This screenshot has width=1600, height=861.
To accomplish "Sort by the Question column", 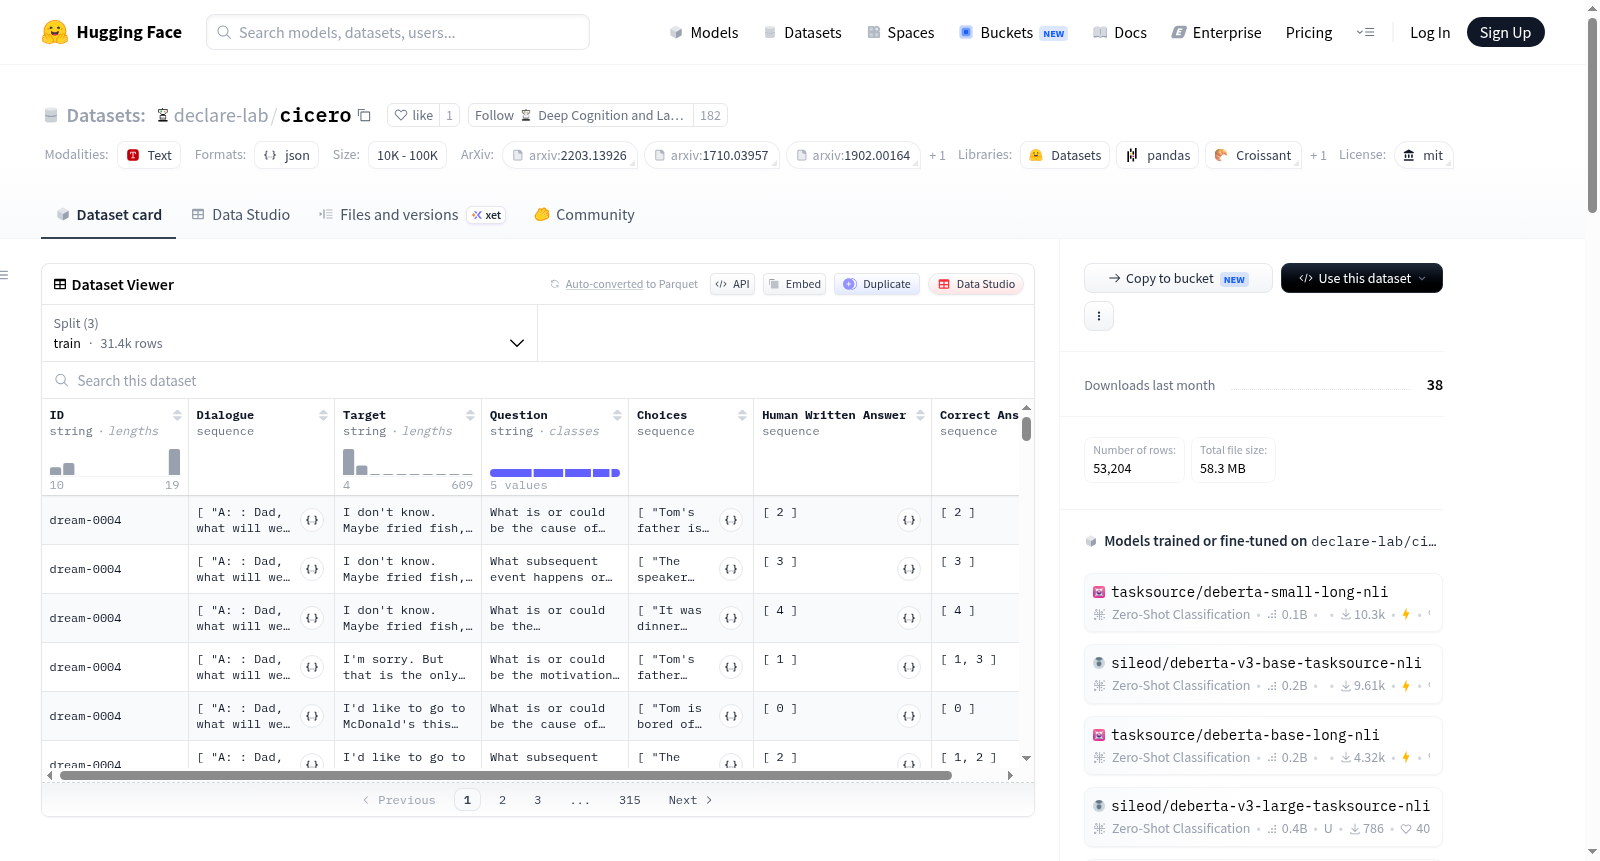I will (x=617, y=415).
